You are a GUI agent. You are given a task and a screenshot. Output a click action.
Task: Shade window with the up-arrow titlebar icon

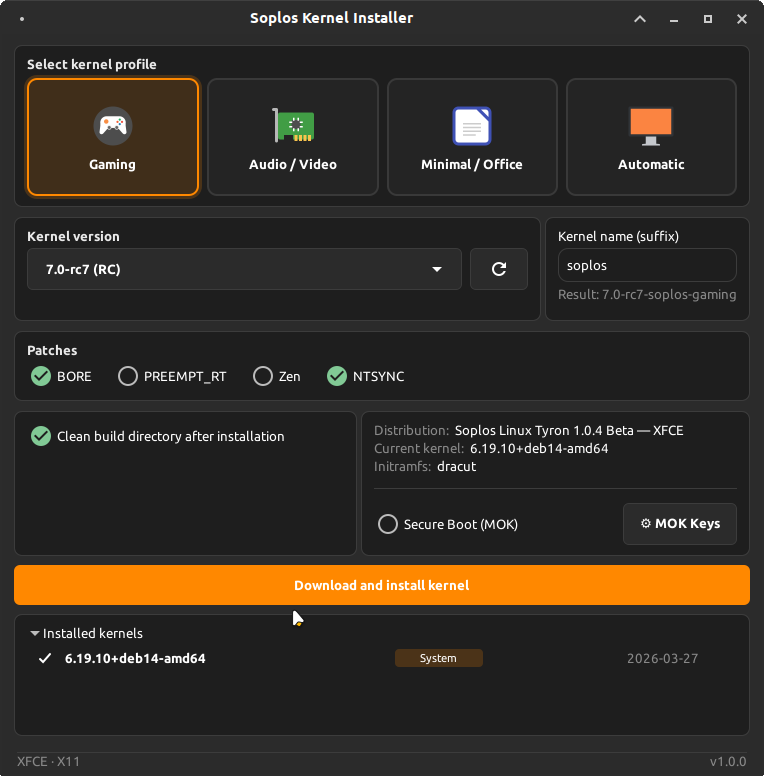[640, 19]
